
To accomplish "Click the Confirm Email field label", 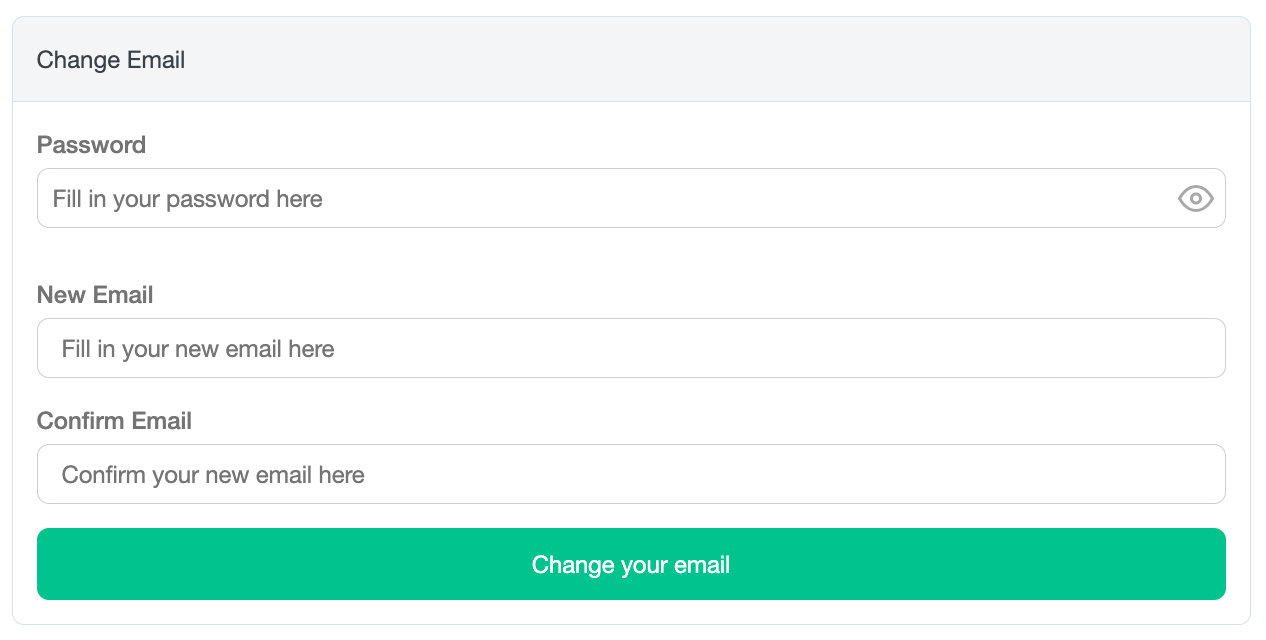I will [x=114, y=421].
